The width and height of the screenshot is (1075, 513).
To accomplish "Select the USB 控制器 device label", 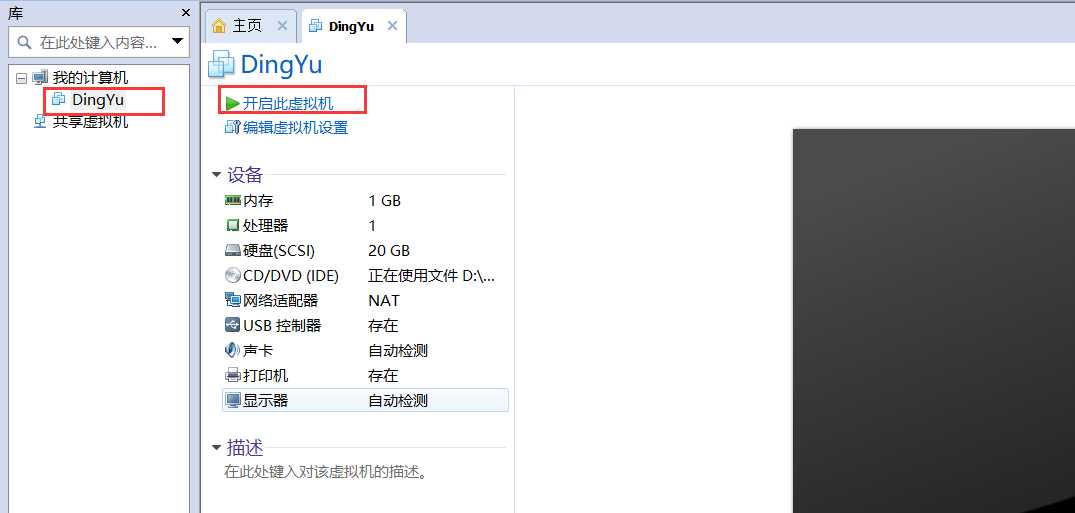I will (x=282, y=325).
